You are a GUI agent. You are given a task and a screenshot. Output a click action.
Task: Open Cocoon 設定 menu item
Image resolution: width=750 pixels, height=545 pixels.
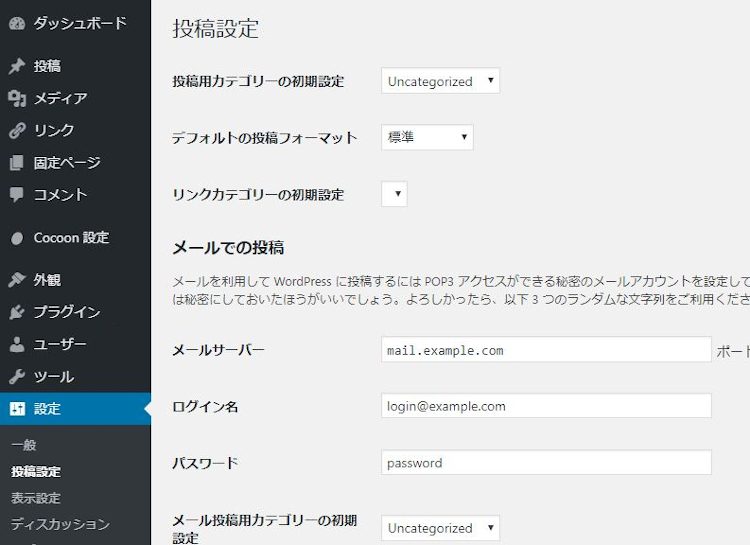(x=75, y=238)
